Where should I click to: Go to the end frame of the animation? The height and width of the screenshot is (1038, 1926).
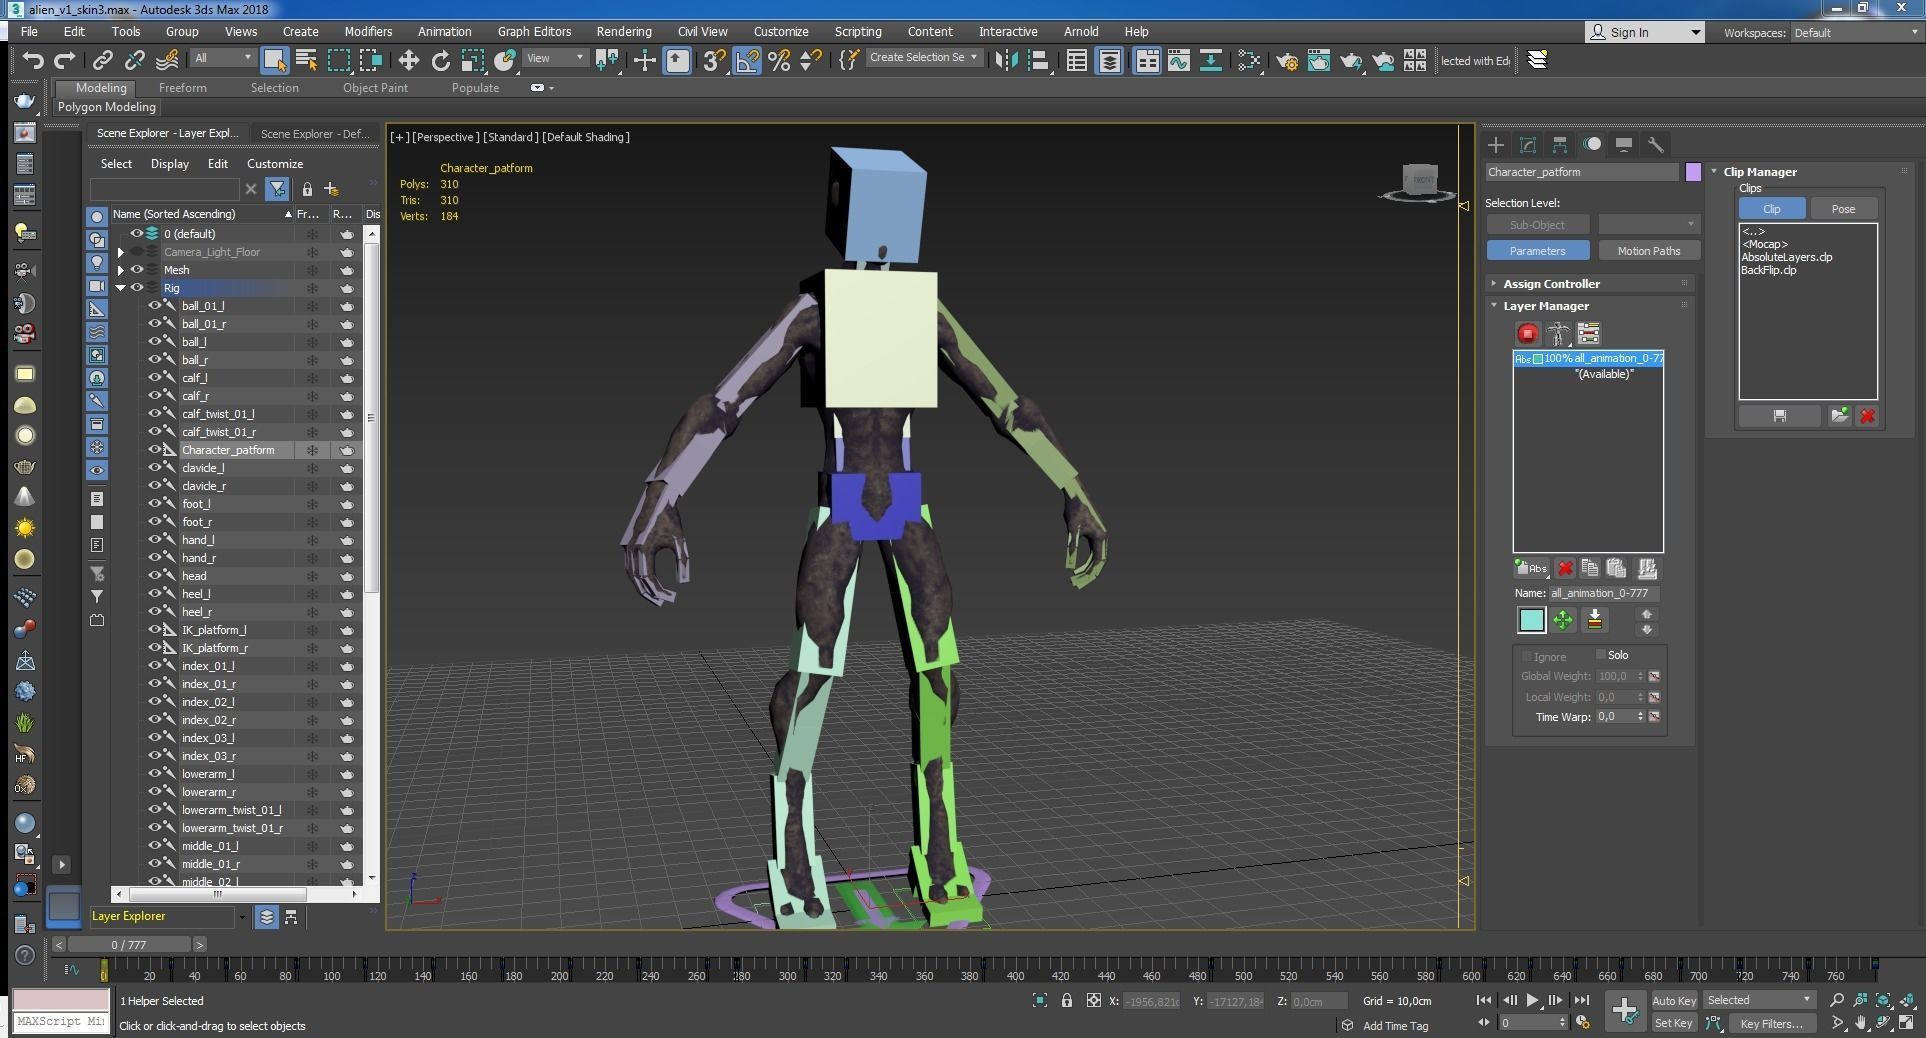1581,1000
